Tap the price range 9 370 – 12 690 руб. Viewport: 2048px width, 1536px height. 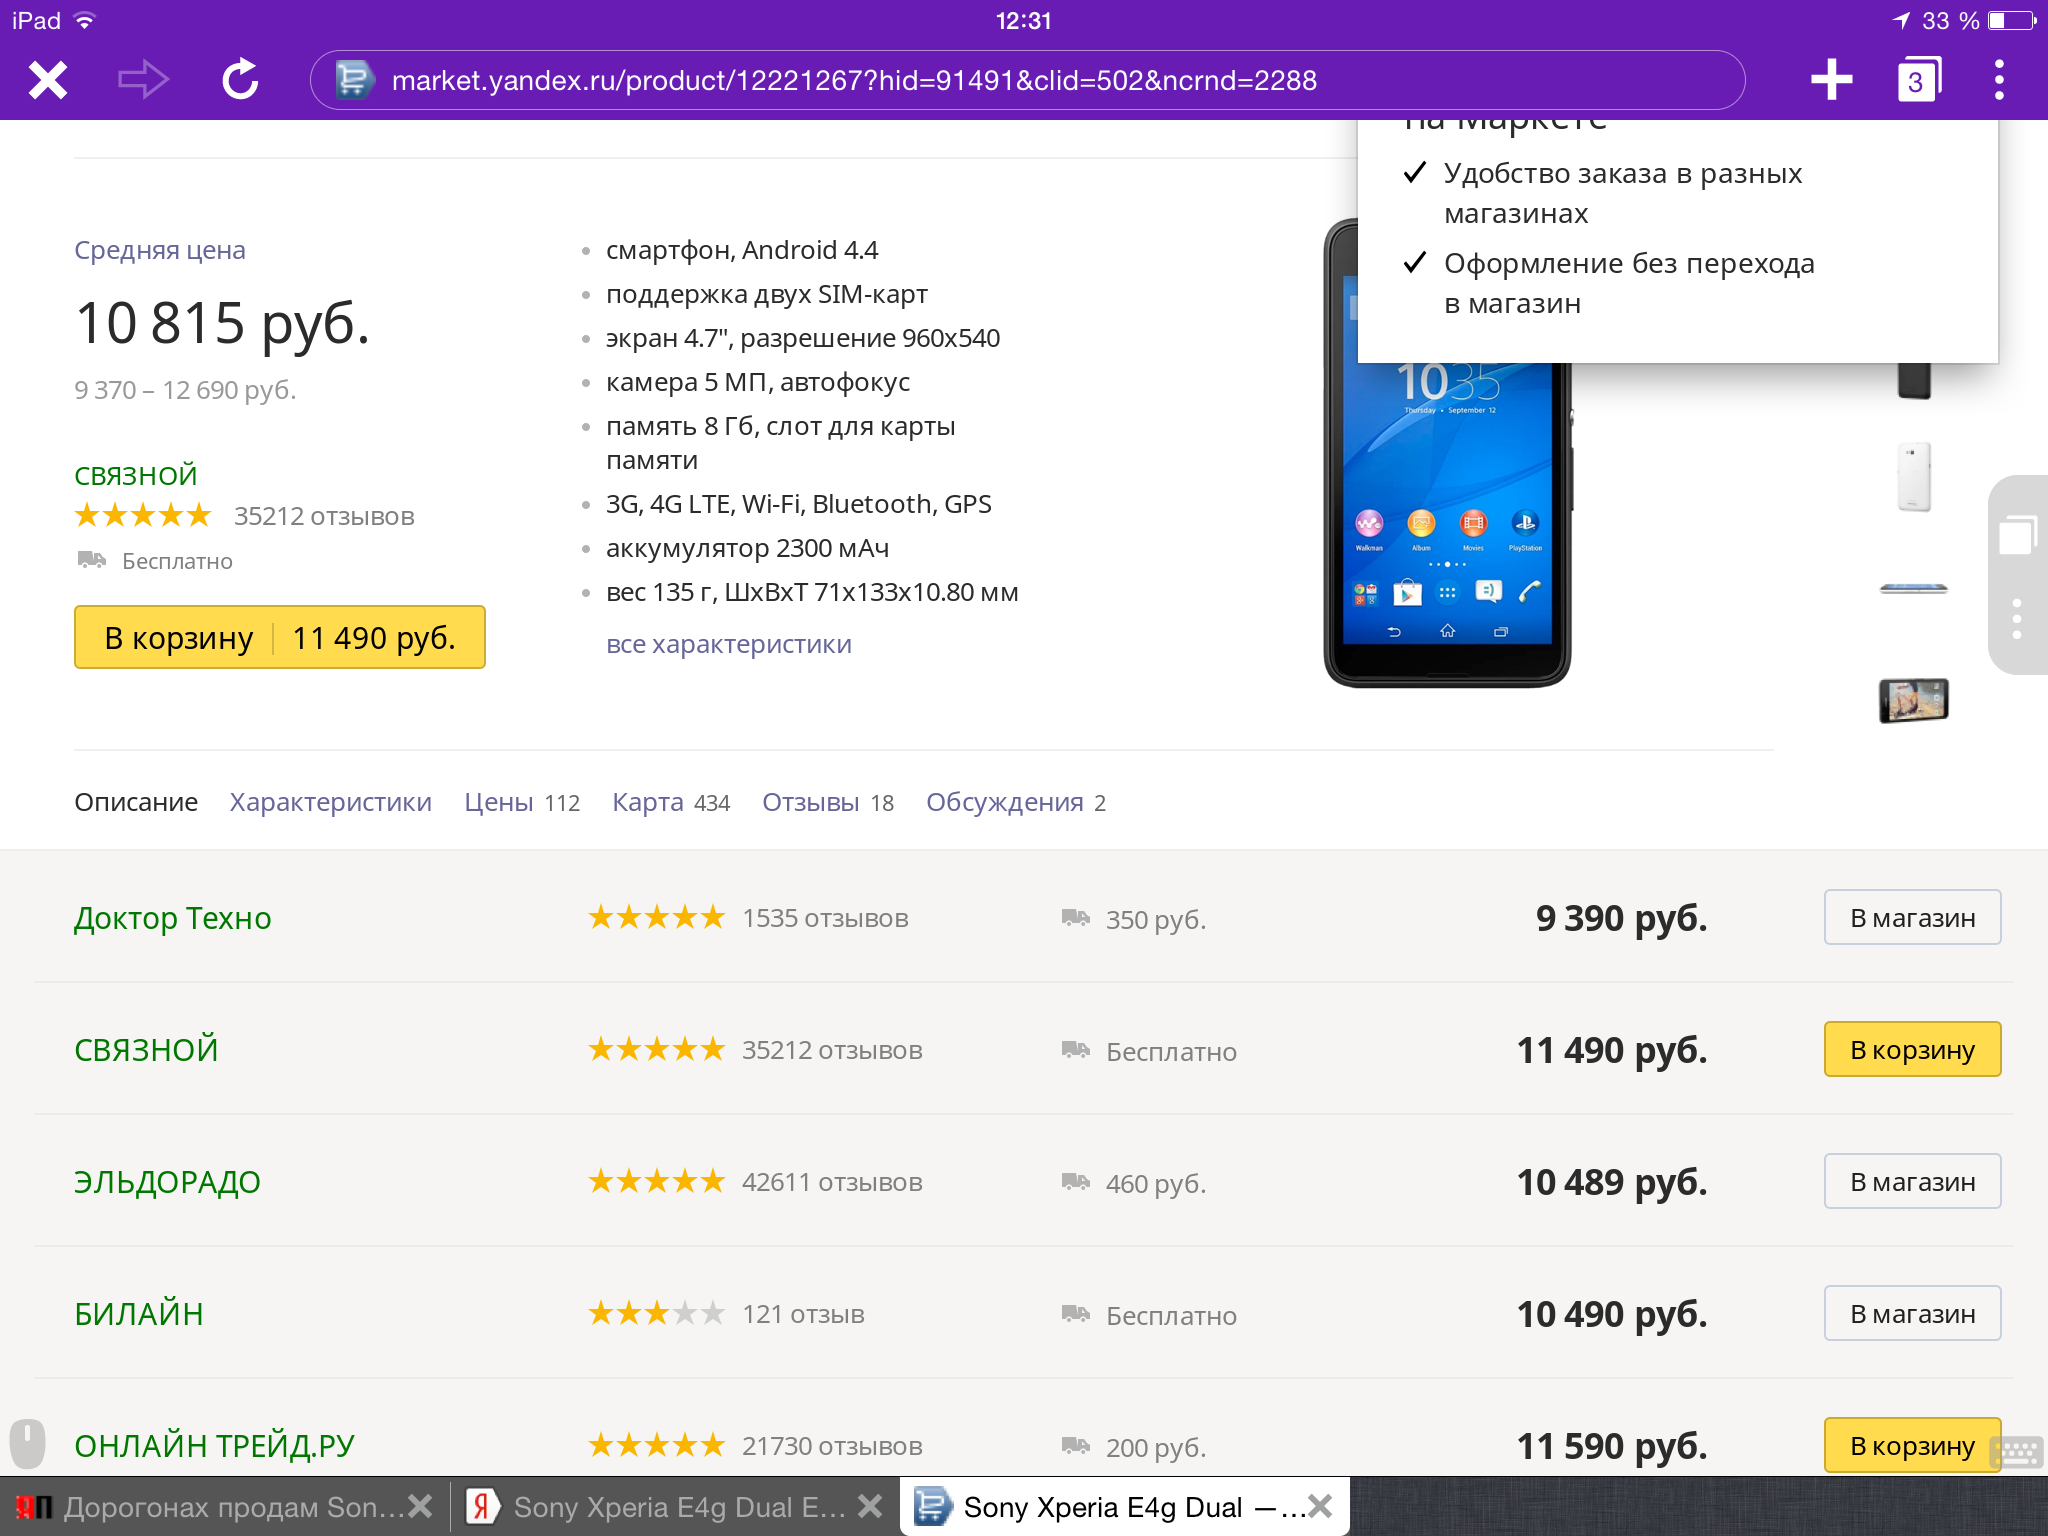185,390
